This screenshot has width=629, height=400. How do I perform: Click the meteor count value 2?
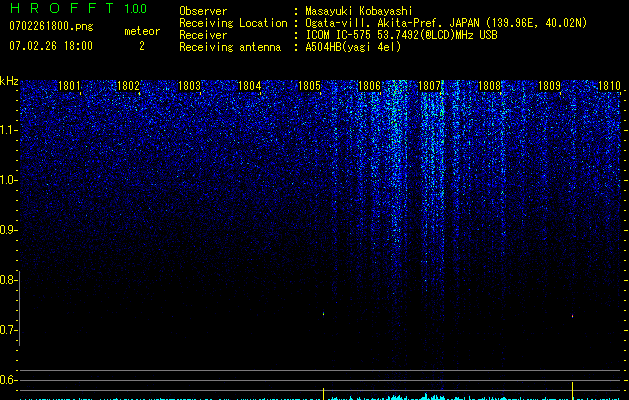coord(142,46)
